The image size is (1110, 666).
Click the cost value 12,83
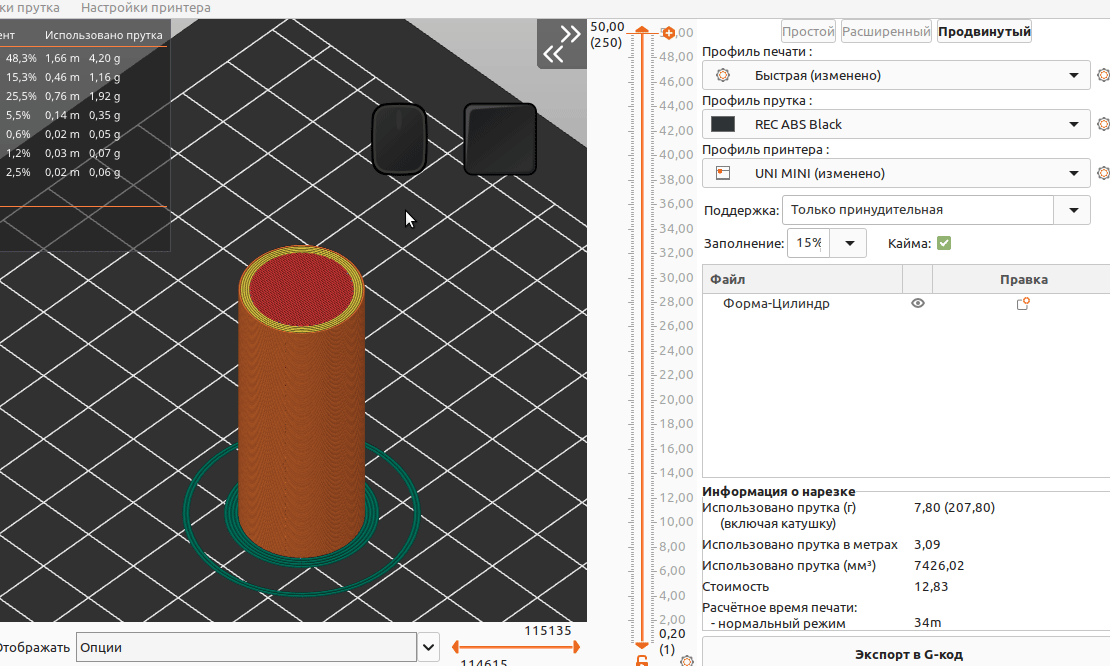pos(931,587)
